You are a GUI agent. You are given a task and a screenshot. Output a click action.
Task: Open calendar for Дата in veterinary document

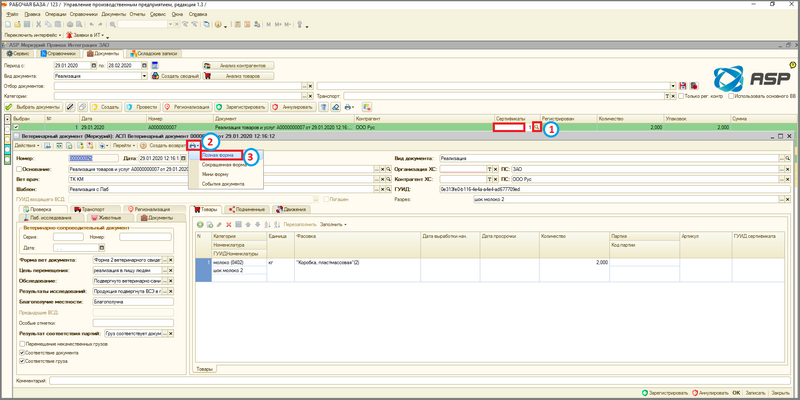[x=183, y=159]
